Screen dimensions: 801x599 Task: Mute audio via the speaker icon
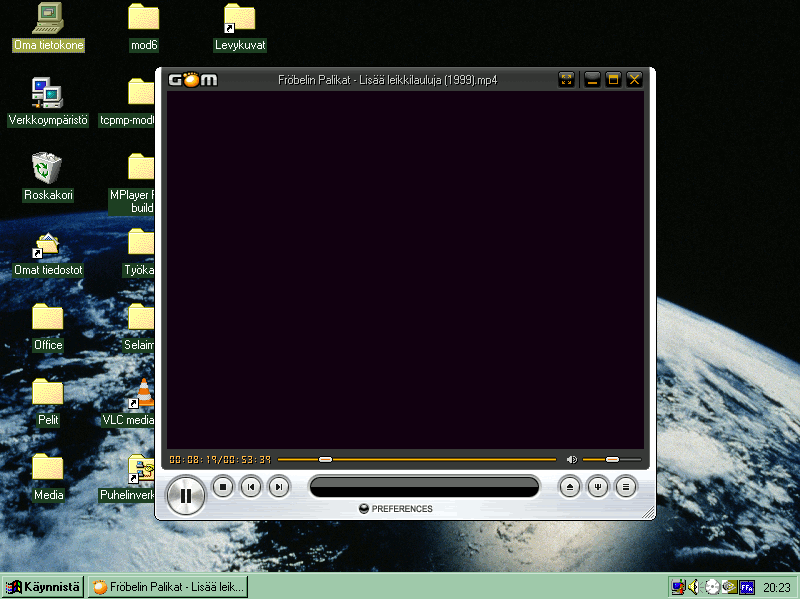coord(572,460)
